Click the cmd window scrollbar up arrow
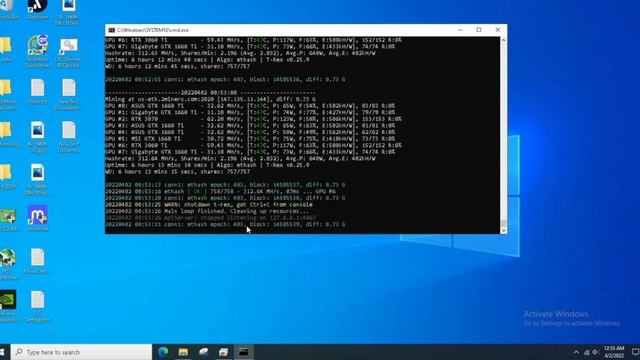This screenshot has height=360, width=640. coord(504,40)
